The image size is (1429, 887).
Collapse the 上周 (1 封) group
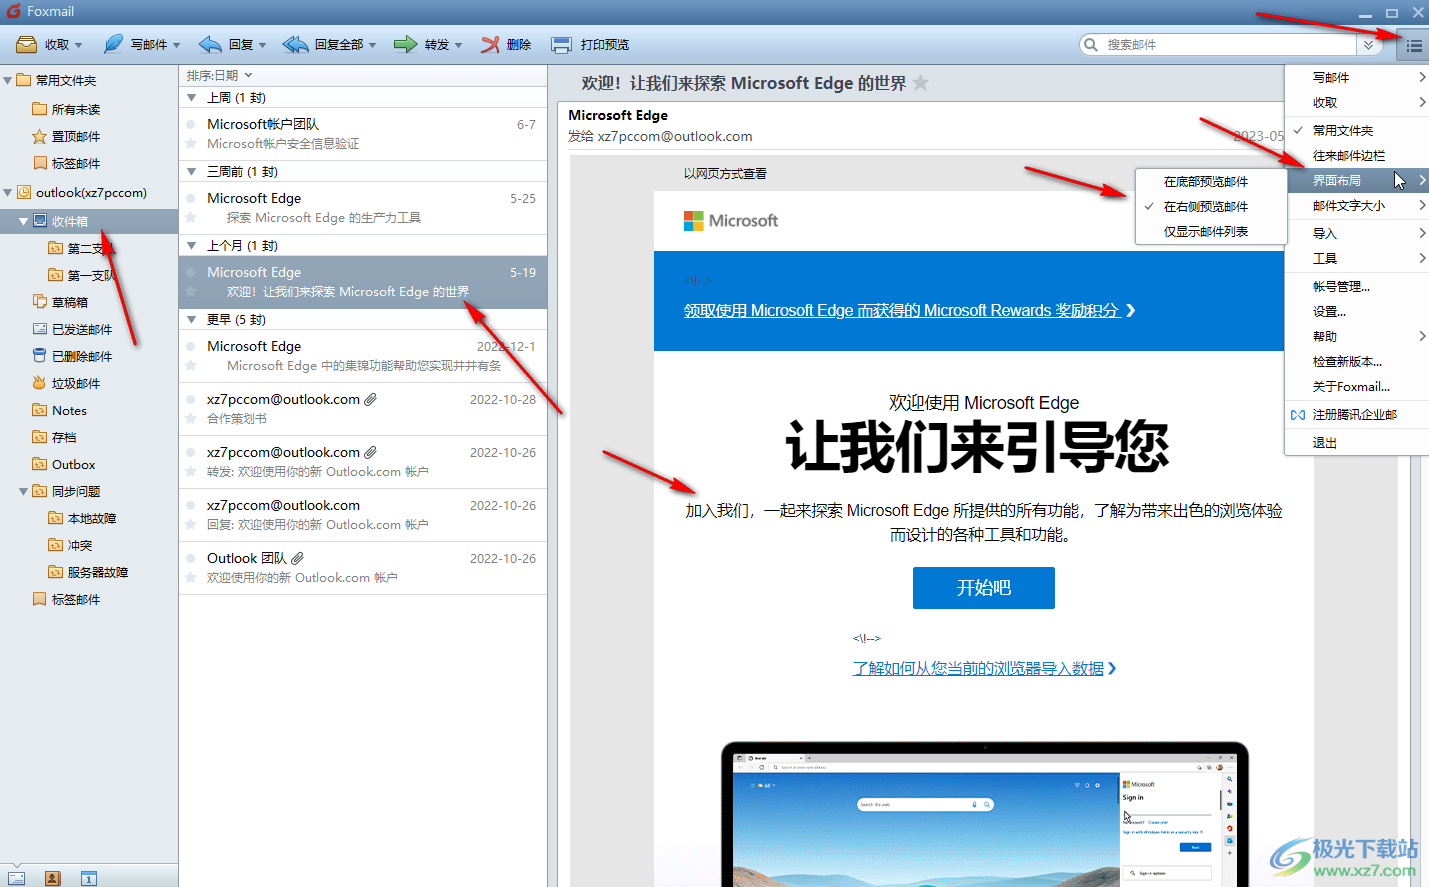pyautogui.click(x=192, y=98)
